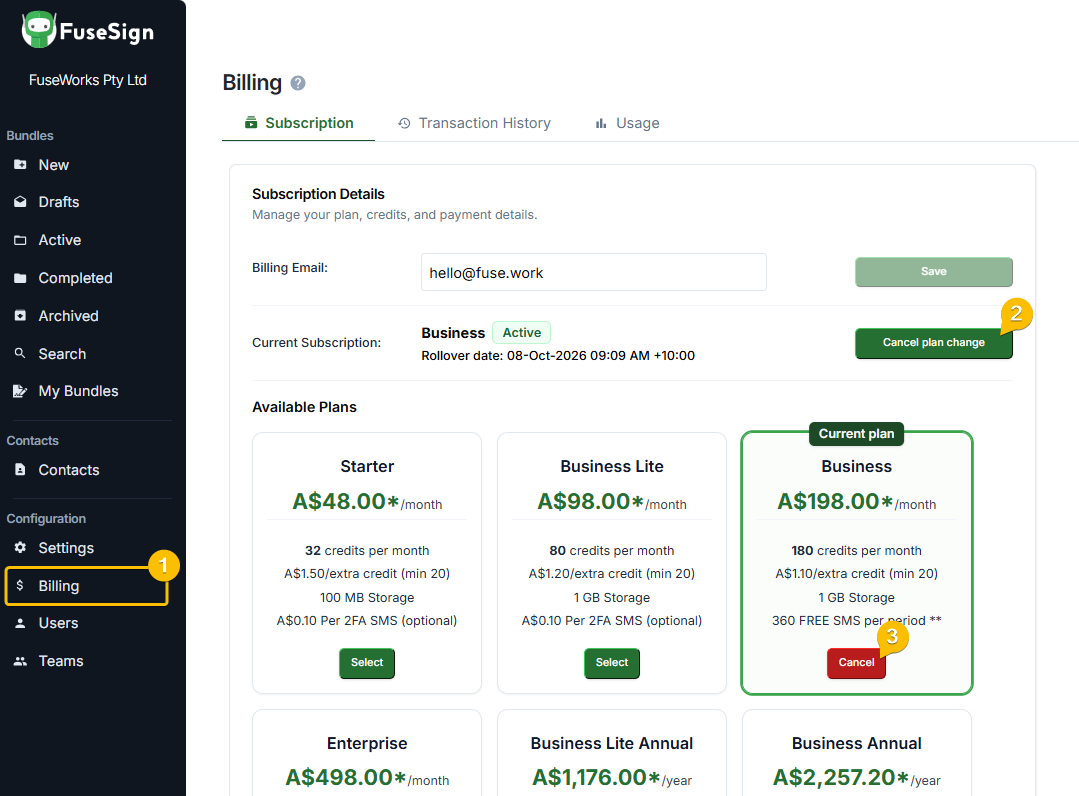Select the Starter plan
The height and width of the screenshot is (796, 1079).
click(x=367, y=663)
